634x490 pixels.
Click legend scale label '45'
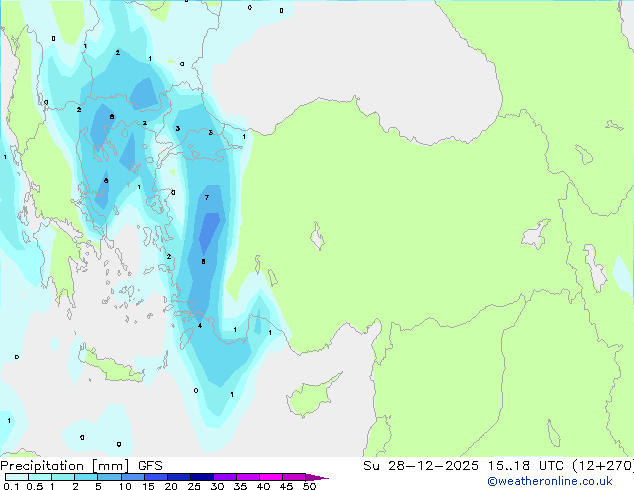coord(286,486)
